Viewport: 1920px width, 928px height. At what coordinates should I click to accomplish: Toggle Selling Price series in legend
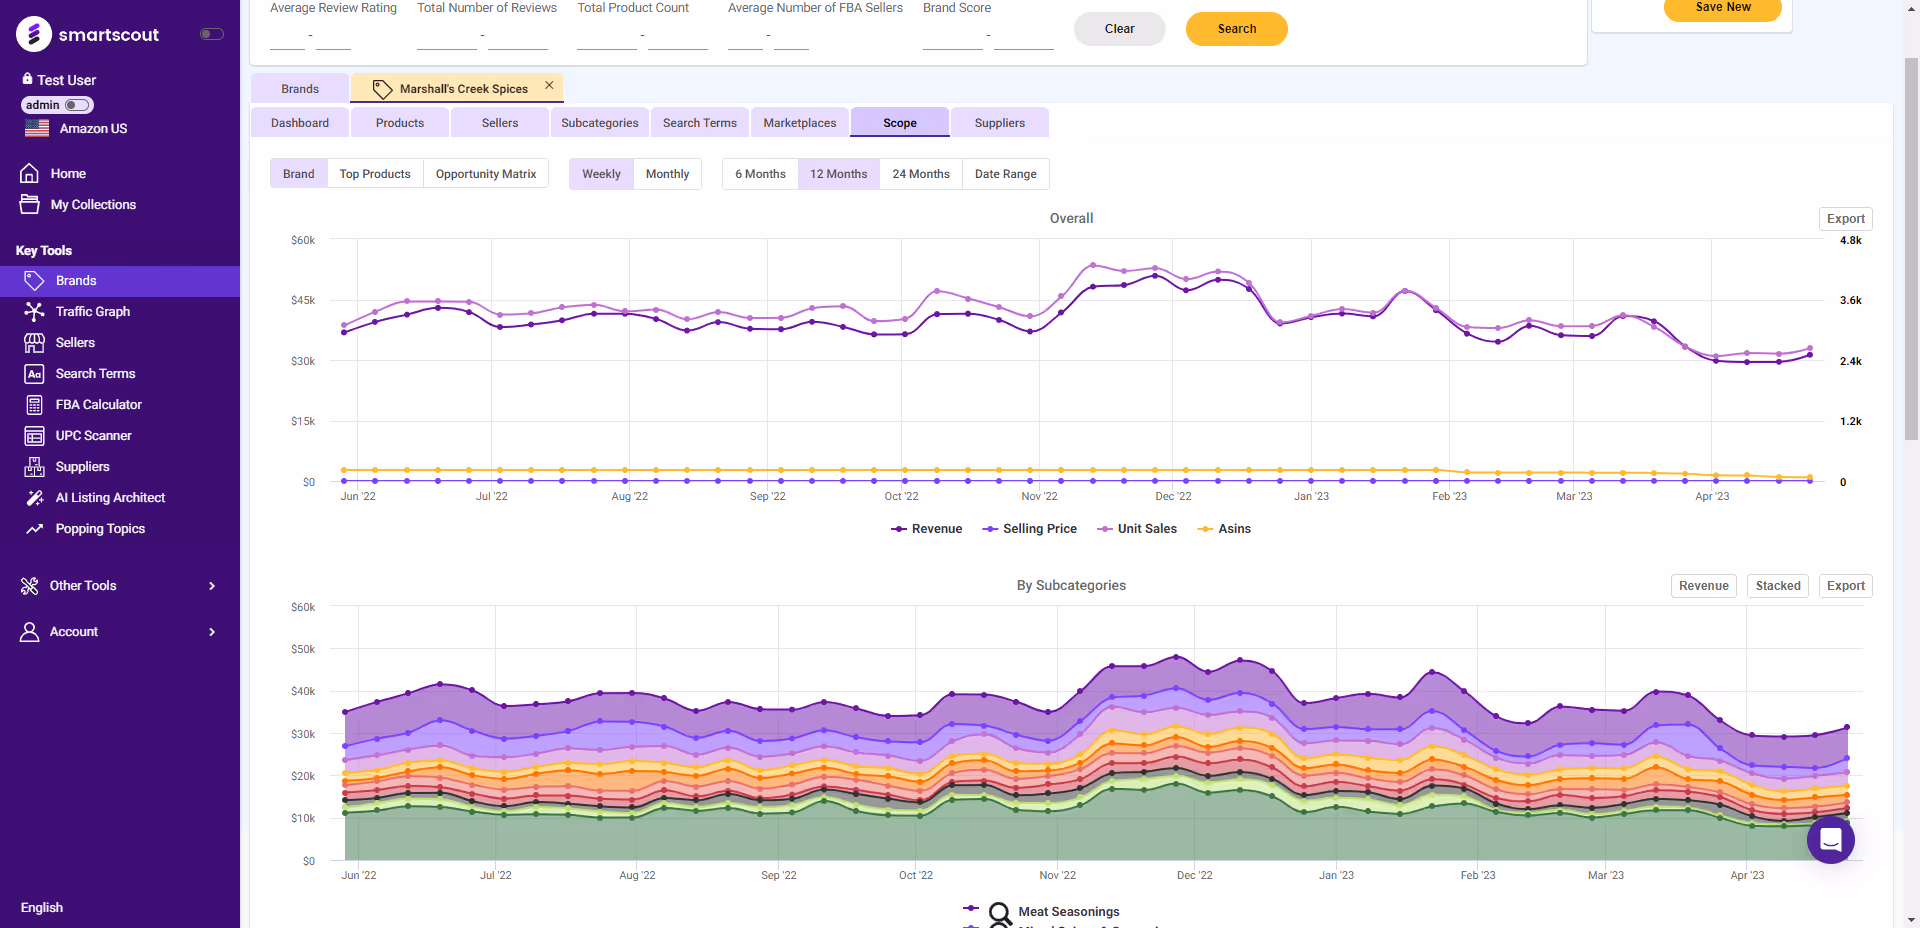[x=1029, y=529]
